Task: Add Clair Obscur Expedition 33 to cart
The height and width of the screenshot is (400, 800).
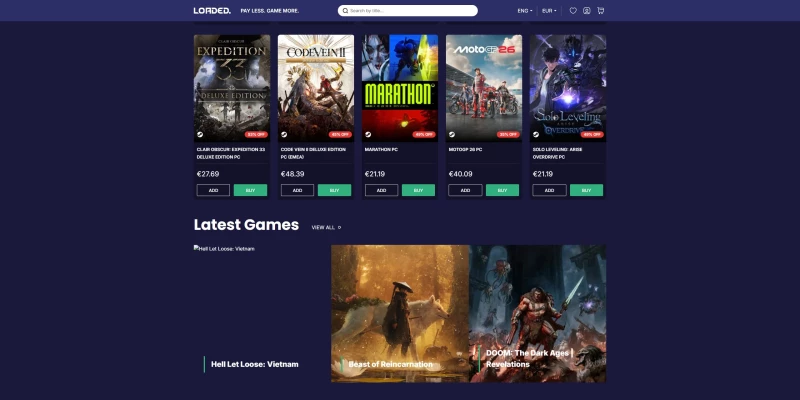Action: [213, 190]
